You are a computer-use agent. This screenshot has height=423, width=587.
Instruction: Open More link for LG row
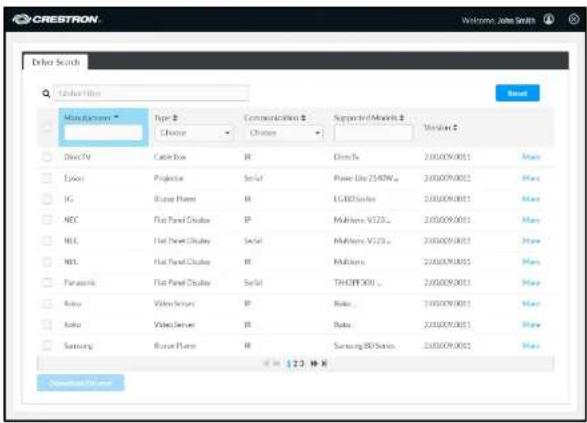tap(531, 199)
